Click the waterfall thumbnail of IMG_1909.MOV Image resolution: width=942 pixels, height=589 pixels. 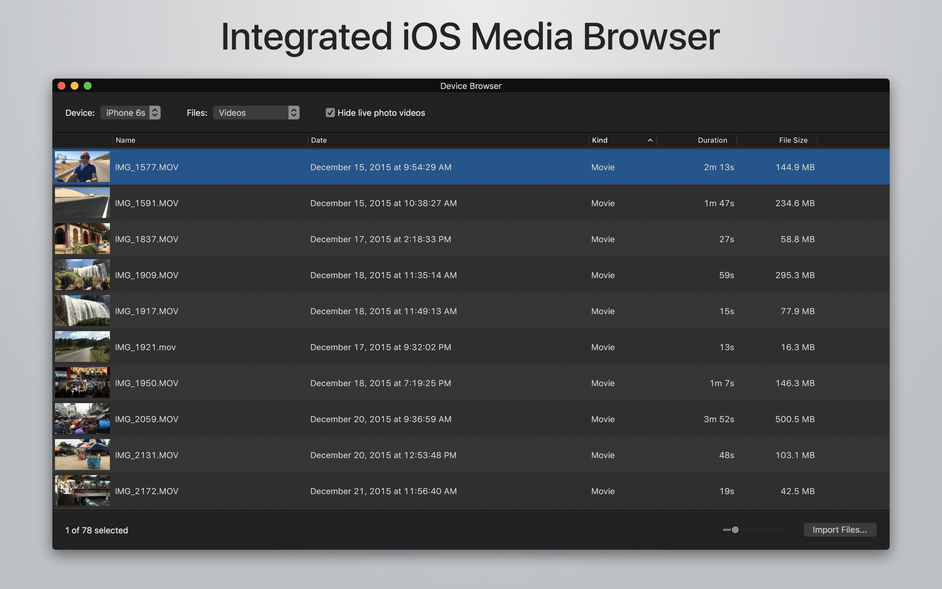82,274
